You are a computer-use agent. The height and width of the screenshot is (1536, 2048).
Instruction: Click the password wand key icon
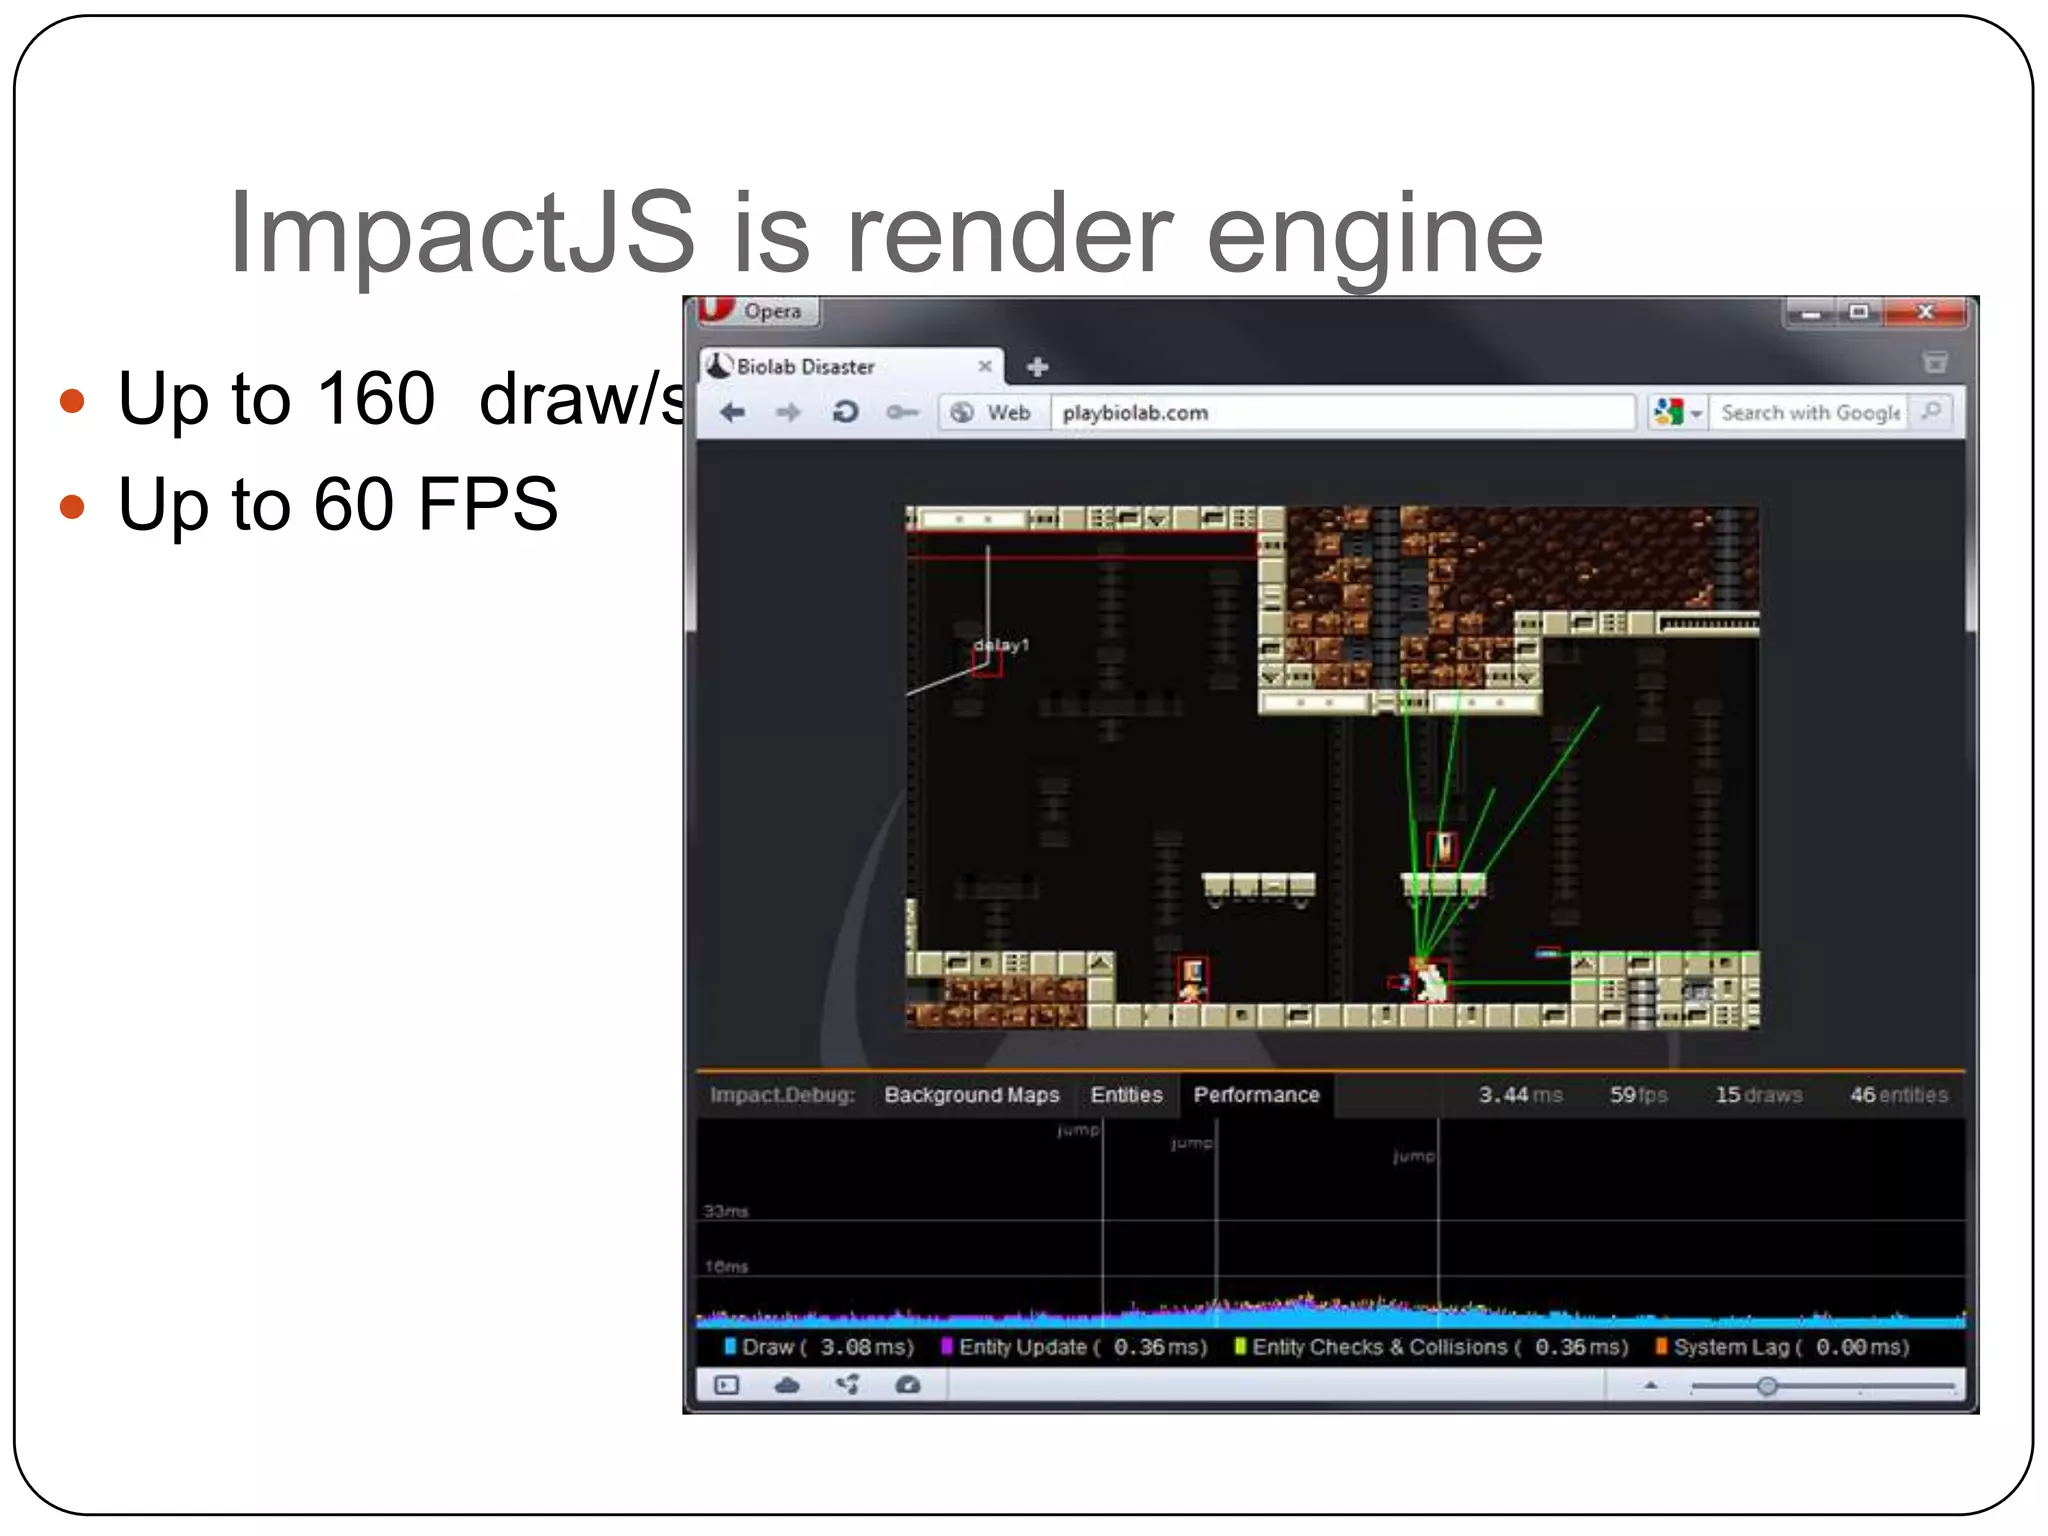[x=902, y=412]
